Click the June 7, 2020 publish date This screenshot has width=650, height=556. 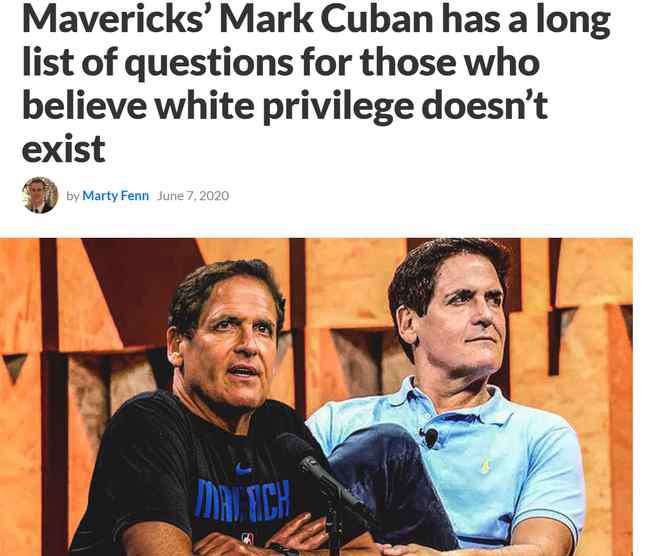pyautogui.click(x=193, y=195)
